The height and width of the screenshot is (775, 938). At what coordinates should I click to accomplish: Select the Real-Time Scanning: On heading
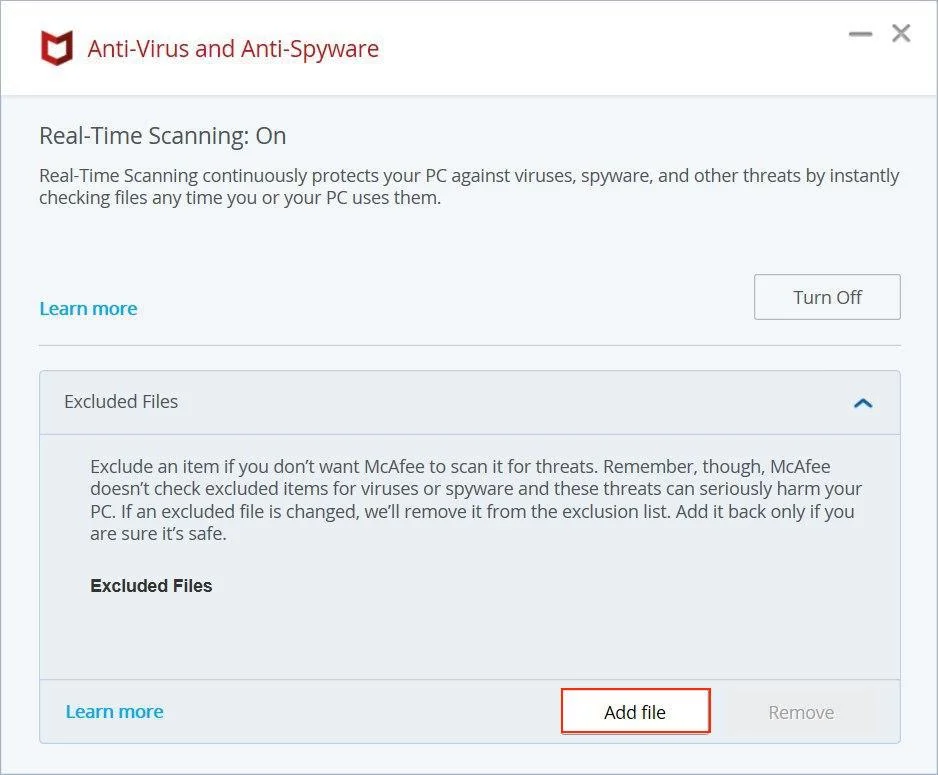coord(162,136)
